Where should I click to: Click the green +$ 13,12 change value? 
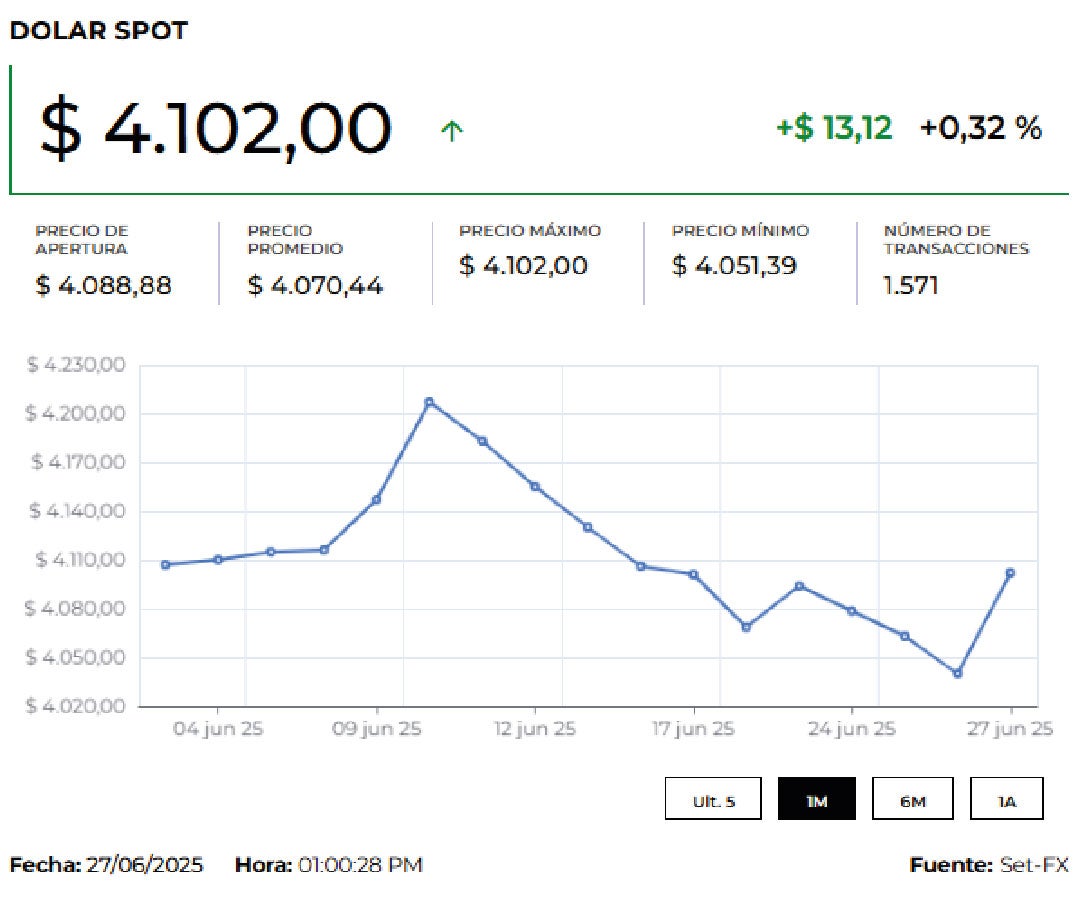click(834, 128)
